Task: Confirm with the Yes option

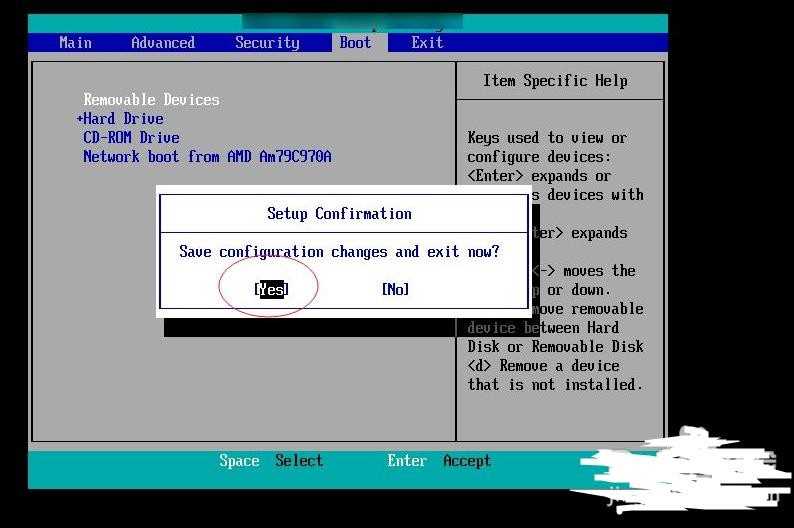Action: [x=271, y=289]
